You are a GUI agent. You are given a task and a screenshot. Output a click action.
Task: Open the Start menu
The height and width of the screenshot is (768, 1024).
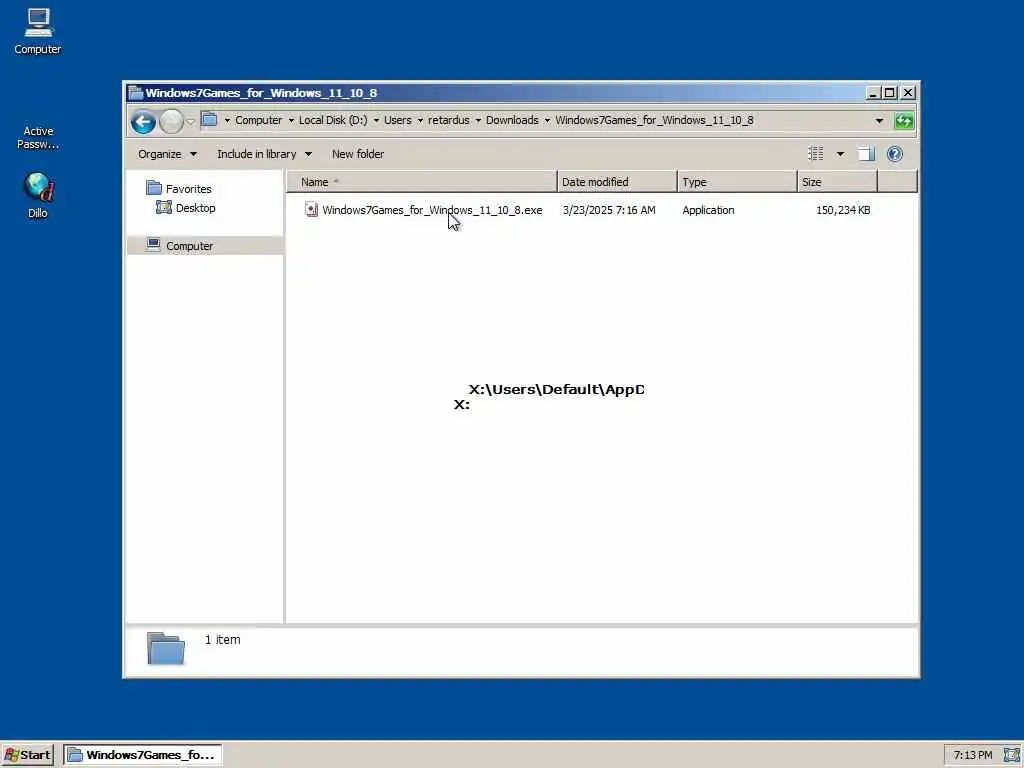[27, 755]
